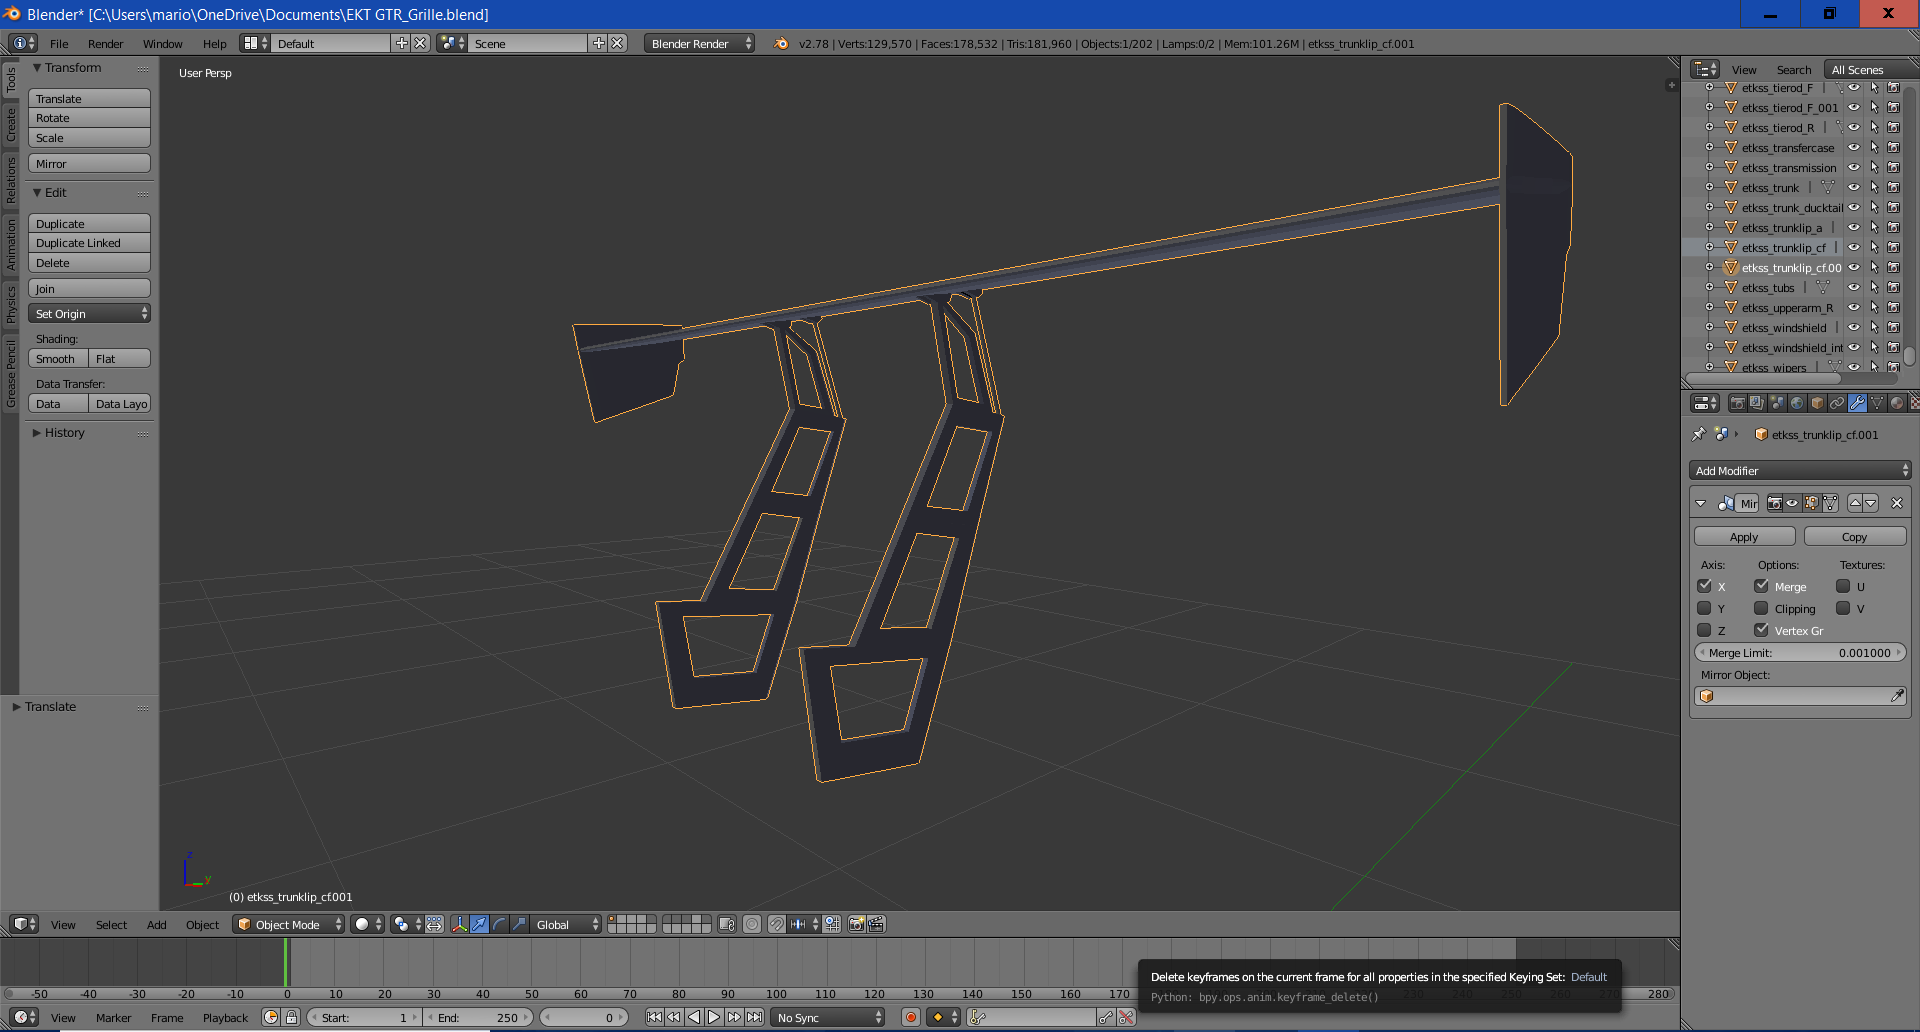Remove the Mirror modifier with X icon
Image resolution: width=1920 pixels, height=1032 pixels.
click(x=1896, y=503)
